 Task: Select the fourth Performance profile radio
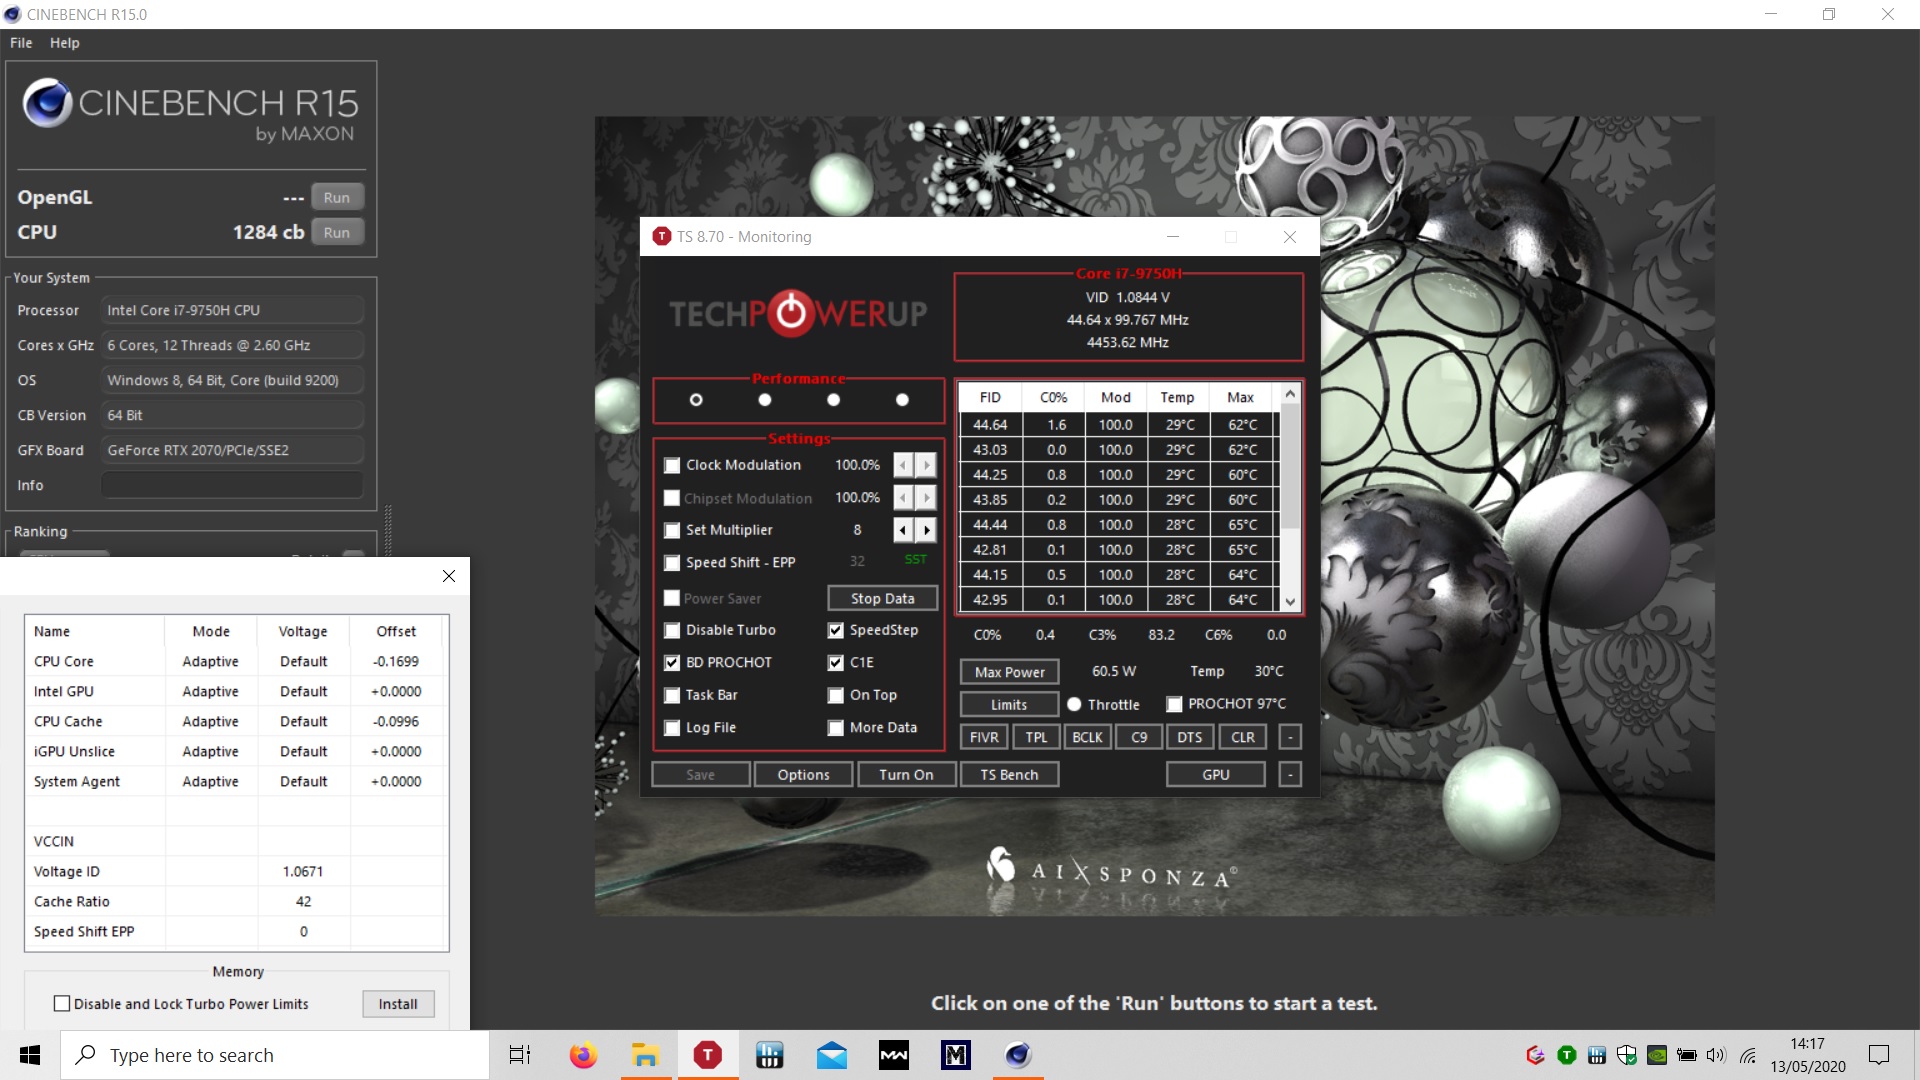click(x=902, y=400)
